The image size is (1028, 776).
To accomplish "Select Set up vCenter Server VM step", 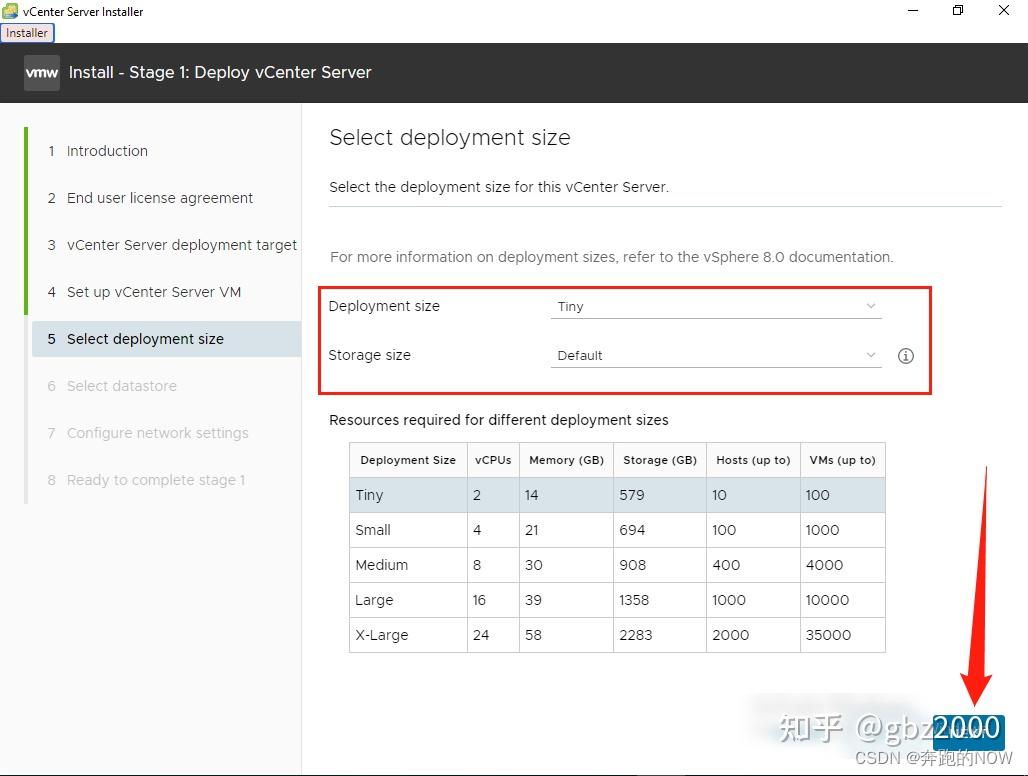I will click(154, 292).
